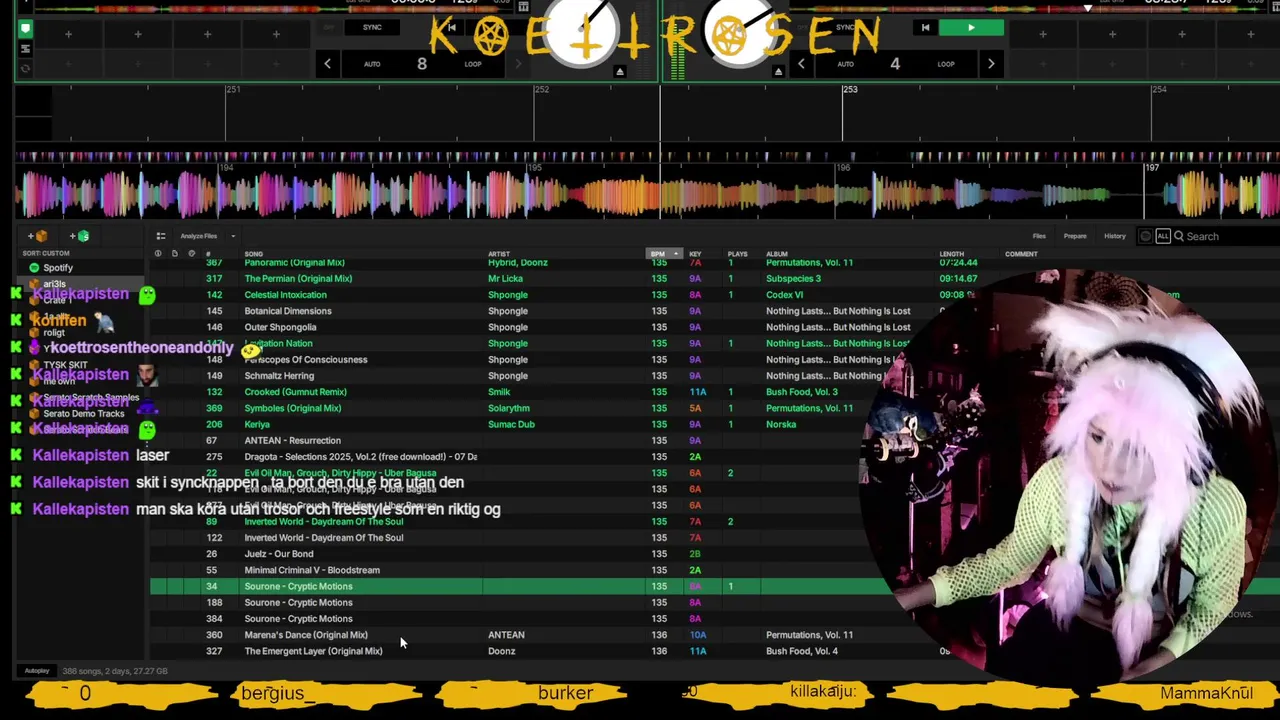Add cue in right deck's first top-row slot
Viewport: 1280px width, 720px height.
(x=1042, y=34)
